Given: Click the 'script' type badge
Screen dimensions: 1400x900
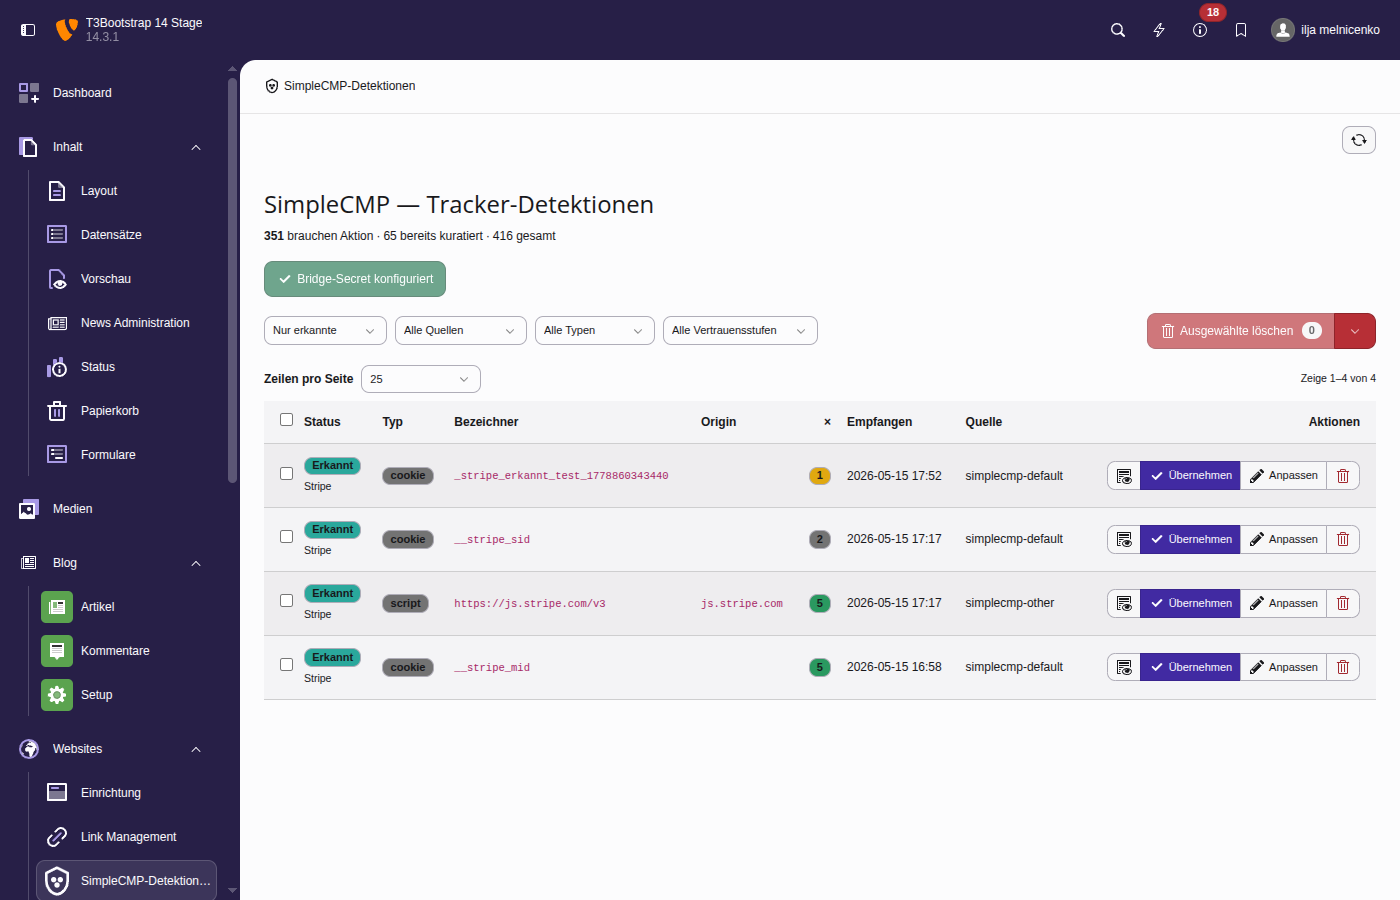Looking at the screenshot, I should tap(406, 604).
